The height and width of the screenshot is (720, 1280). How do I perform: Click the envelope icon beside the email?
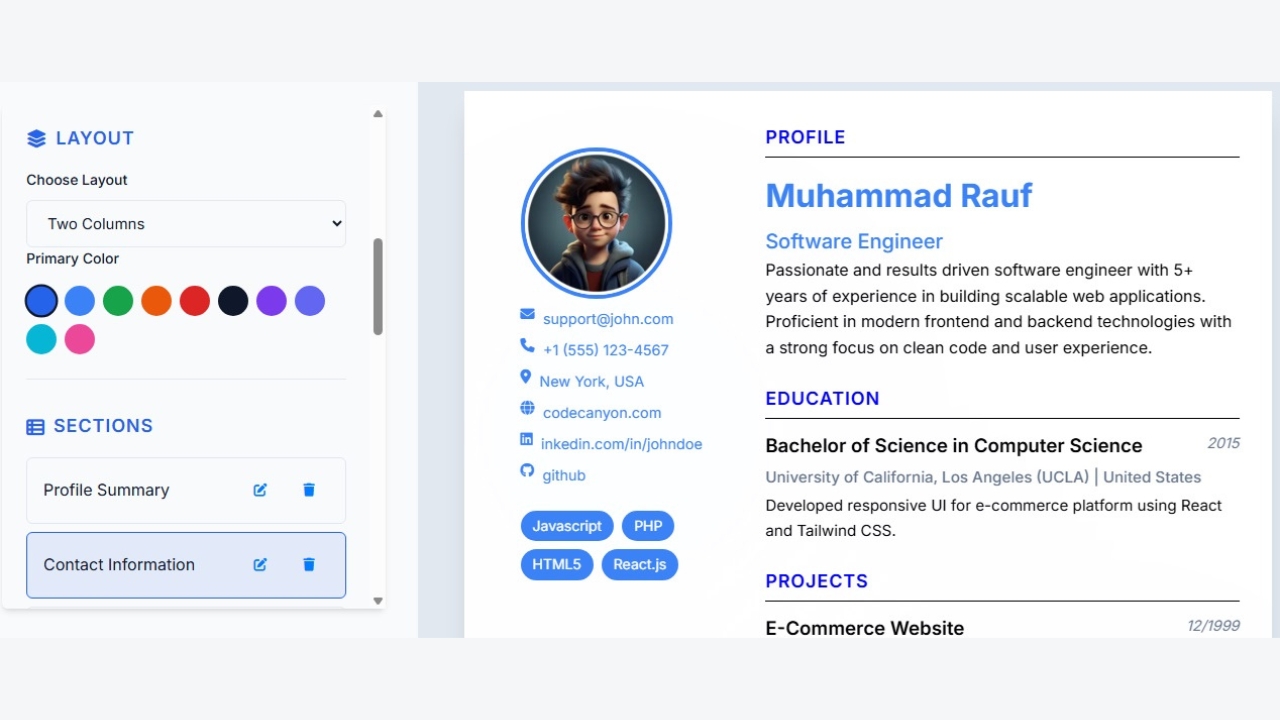pyautogui.click(x=527, y=315)
